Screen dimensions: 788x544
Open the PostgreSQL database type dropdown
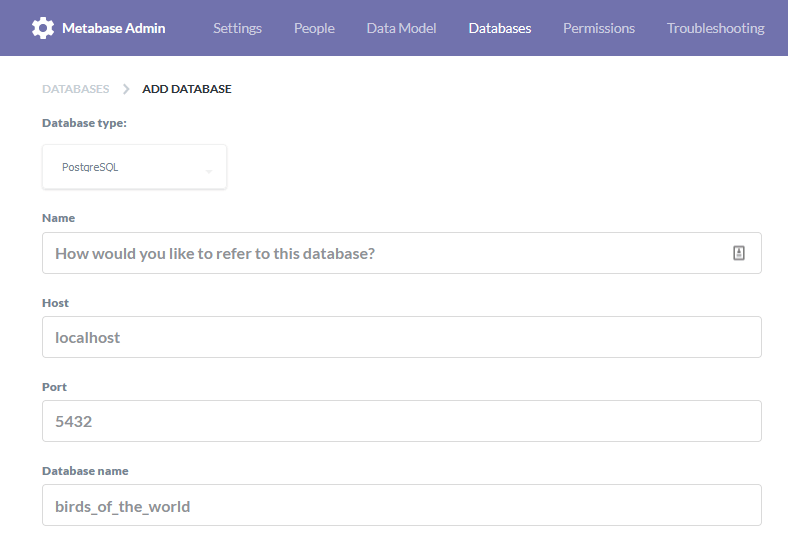[x=134, y=167]
